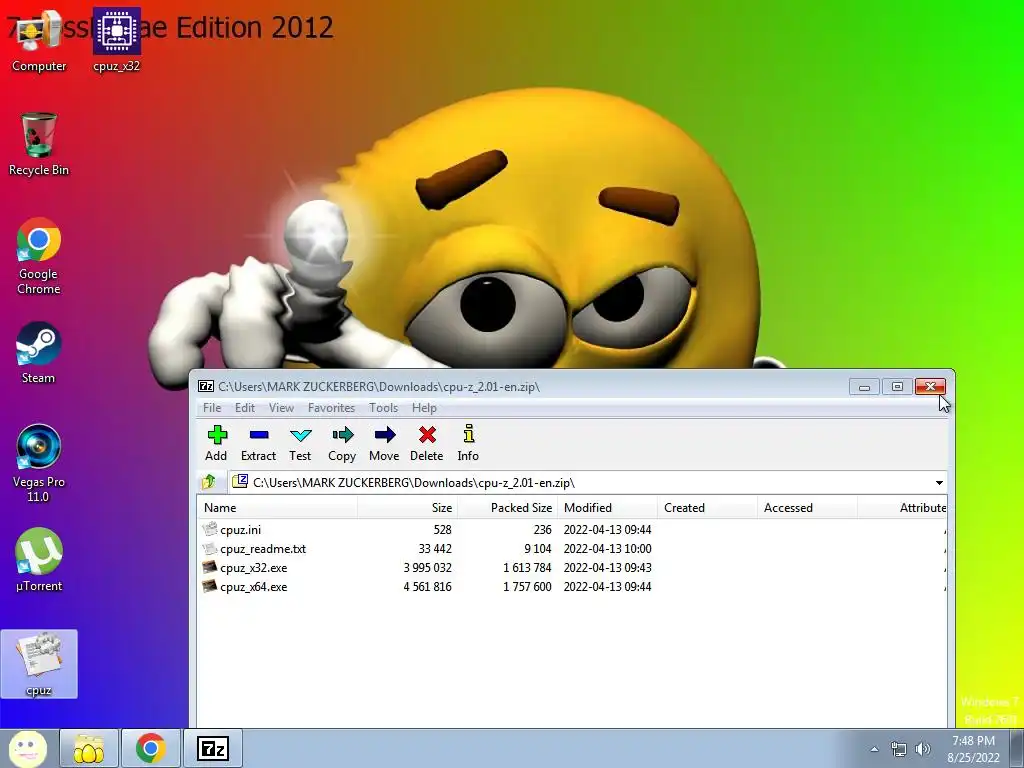The width and height of the screenshot is (1024, 768).
Task: Click packed size value 1 613 784
Action: point(527,568)
